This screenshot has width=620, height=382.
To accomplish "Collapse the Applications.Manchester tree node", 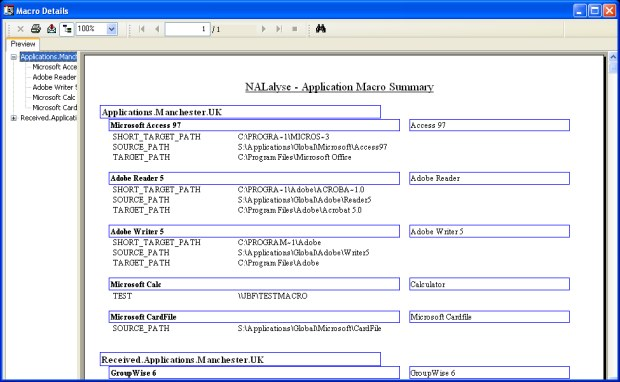I will (x=14, y=57).
